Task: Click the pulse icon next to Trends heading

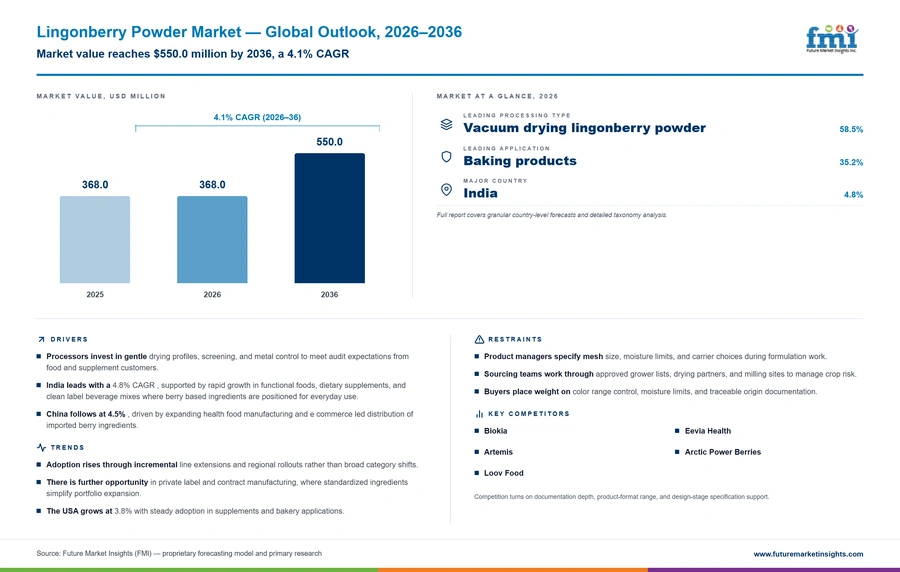Action: [x=41, y=448]
